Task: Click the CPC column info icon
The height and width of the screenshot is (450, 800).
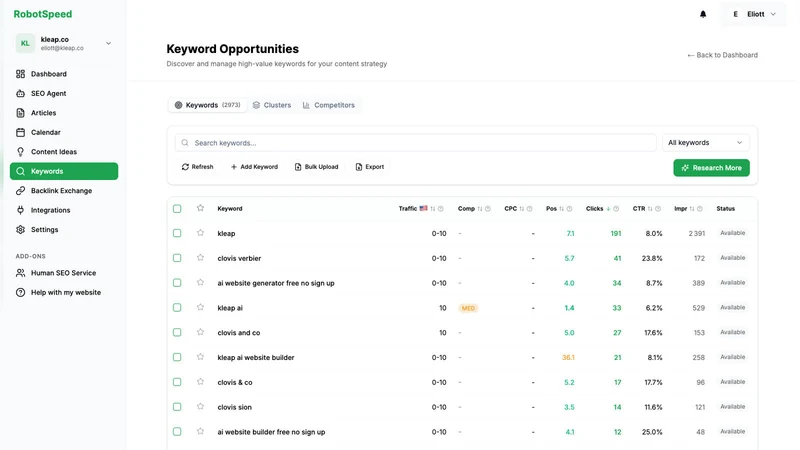Action: 530,209
